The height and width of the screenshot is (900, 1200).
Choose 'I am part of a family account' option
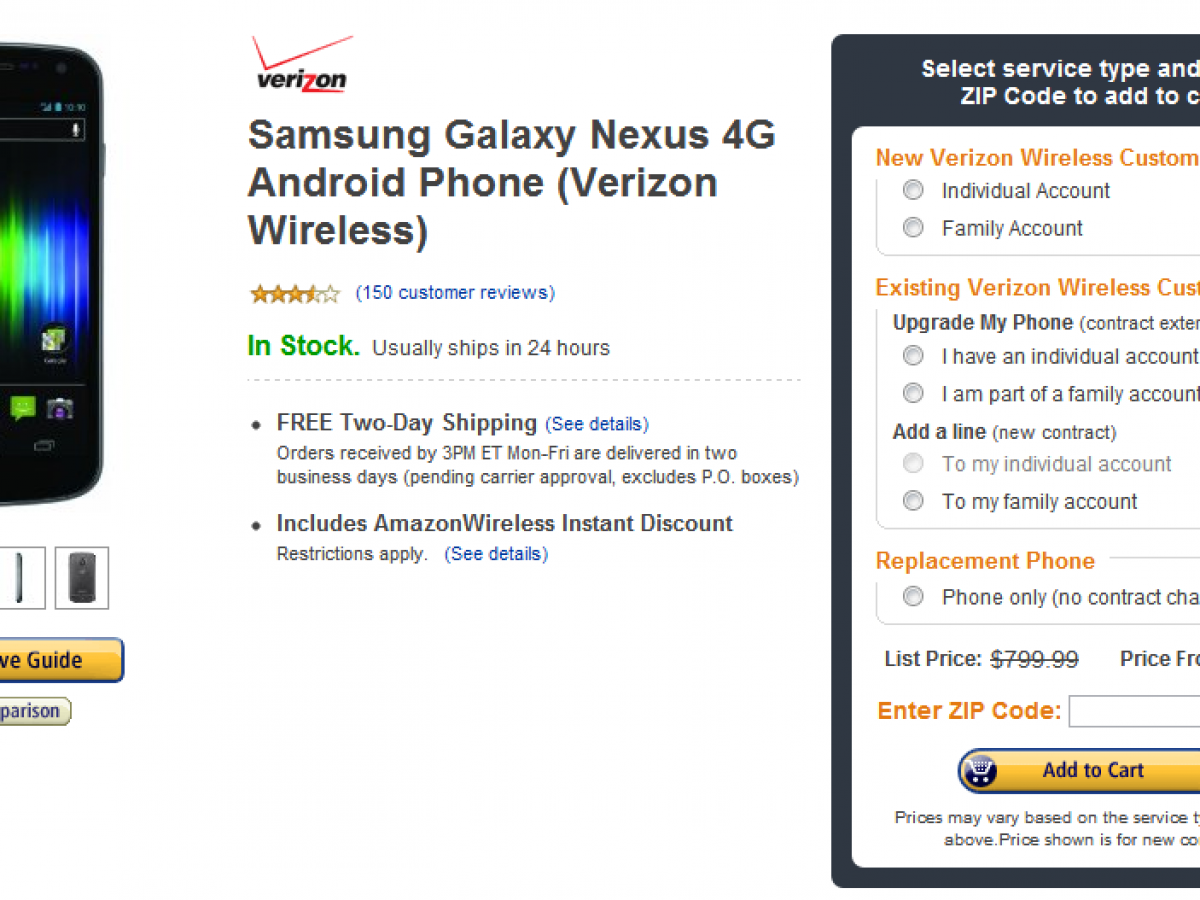pyautogui.click(x=913, y=394)
